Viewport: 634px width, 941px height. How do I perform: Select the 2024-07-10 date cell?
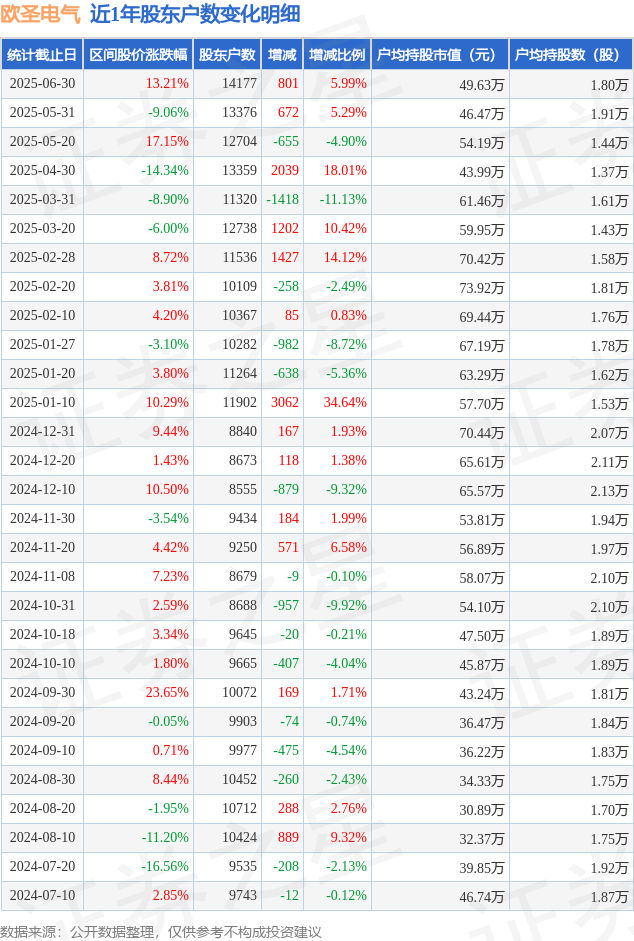click(42, 895)
